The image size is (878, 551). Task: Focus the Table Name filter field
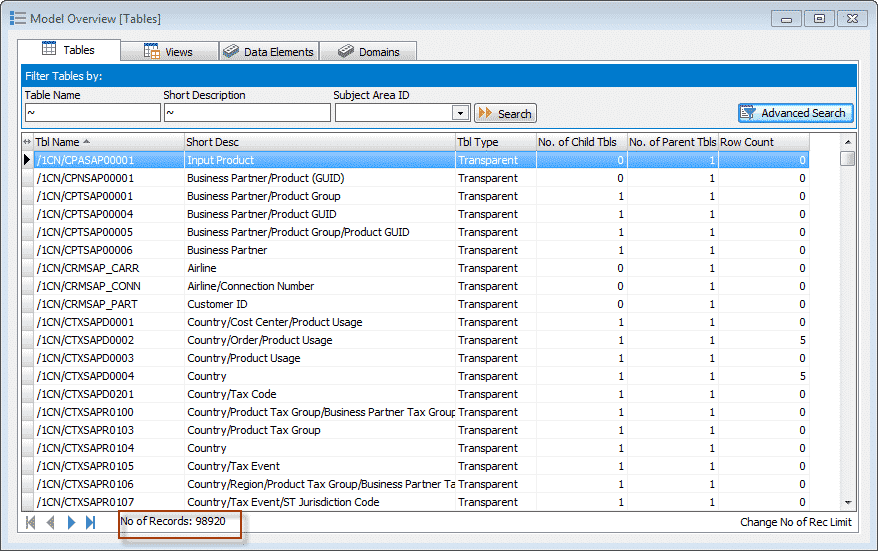93,113
